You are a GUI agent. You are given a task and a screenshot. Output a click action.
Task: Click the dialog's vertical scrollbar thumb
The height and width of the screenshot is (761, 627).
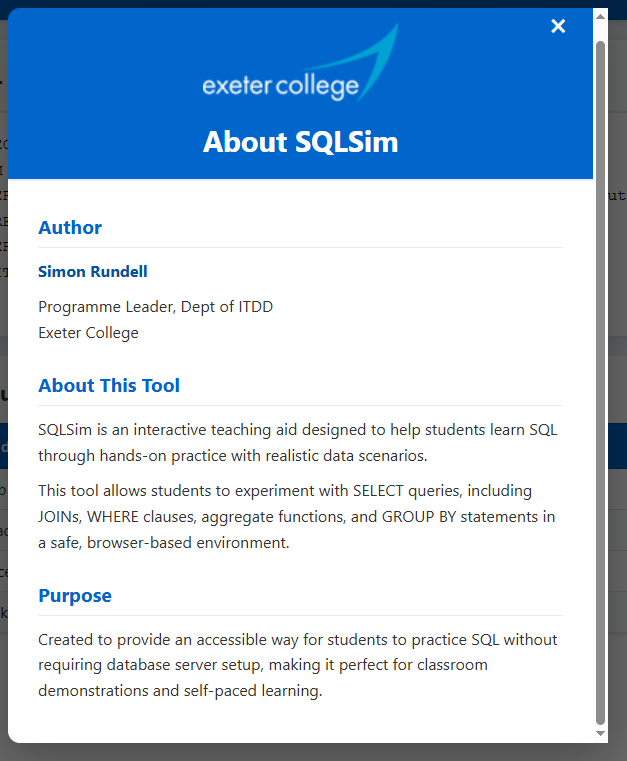[x=600, y=380]
